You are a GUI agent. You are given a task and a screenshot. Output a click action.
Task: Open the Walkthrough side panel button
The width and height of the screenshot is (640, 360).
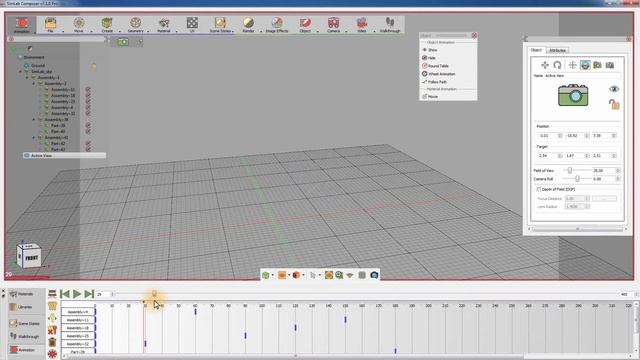pyautogui.click(x=24, y=336)
